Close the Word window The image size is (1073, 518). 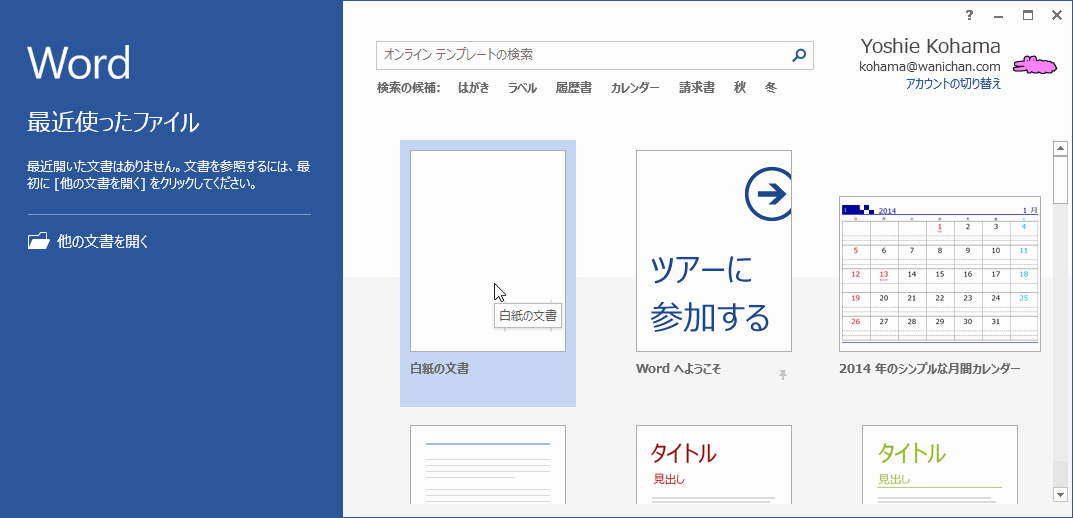pos(1057,15)
